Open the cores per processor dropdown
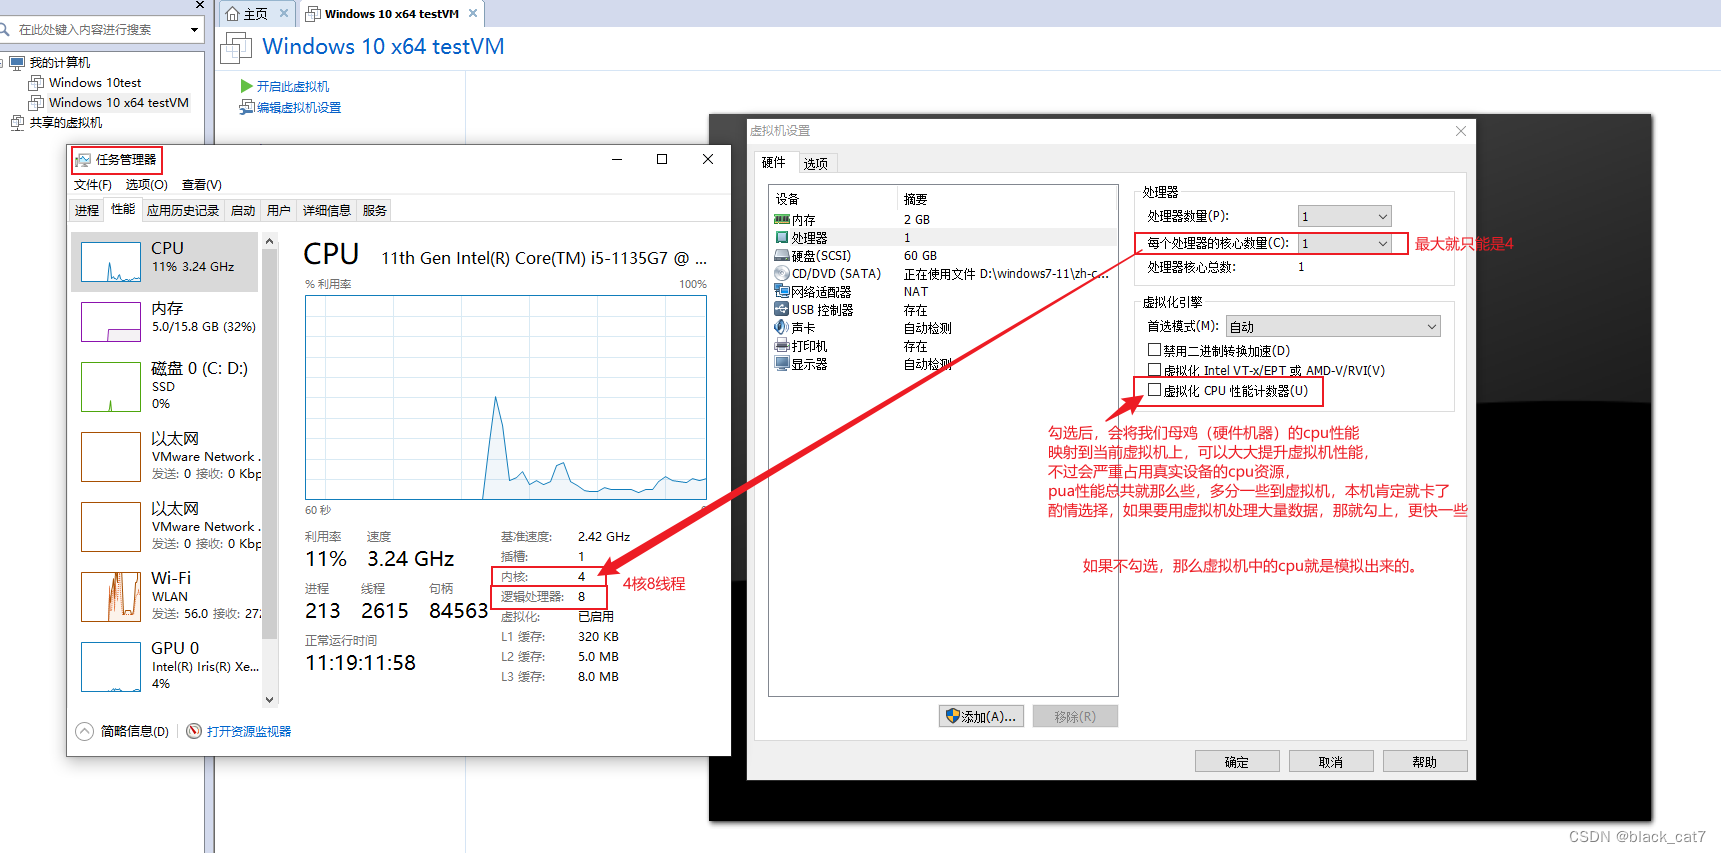This screenshot has height=853, width=1721. point(1344,243)
